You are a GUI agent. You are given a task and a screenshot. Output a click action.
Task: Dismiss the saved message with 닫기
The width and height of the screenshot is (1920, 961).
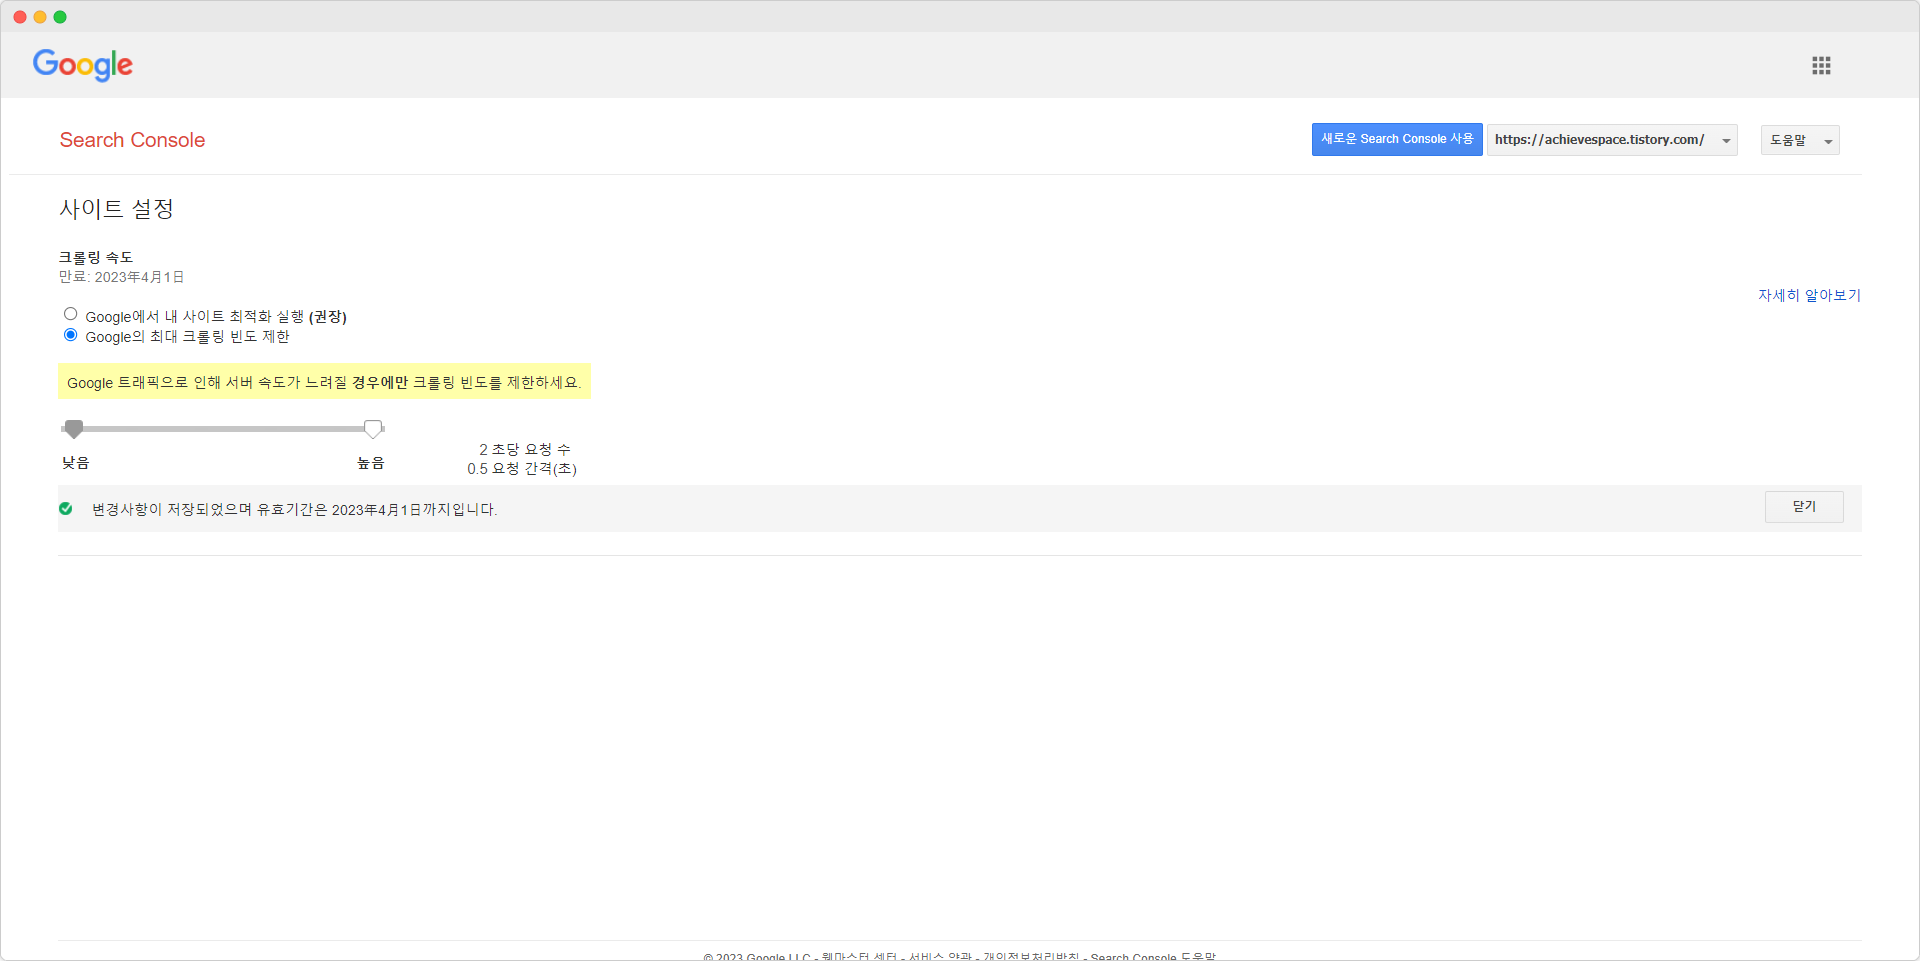(x=1804, y=507)
